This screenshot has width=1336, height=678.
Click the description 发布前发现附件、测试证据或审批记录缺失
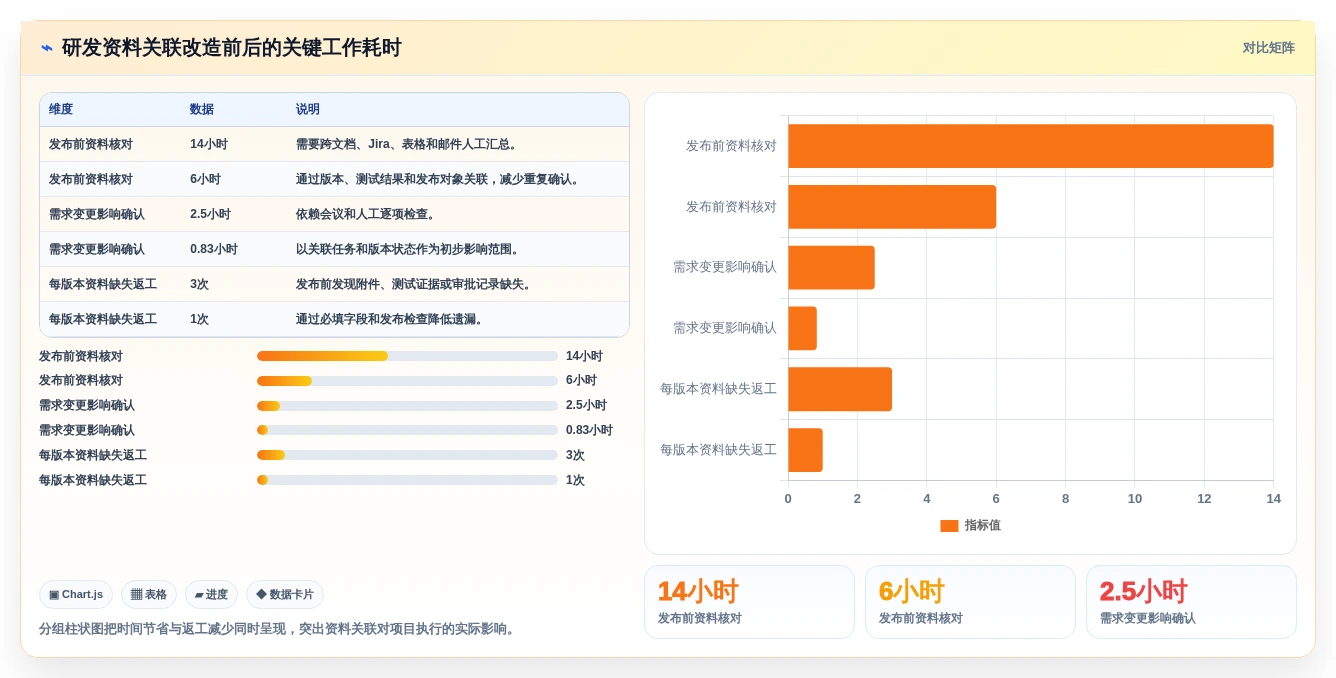(415, 285)
